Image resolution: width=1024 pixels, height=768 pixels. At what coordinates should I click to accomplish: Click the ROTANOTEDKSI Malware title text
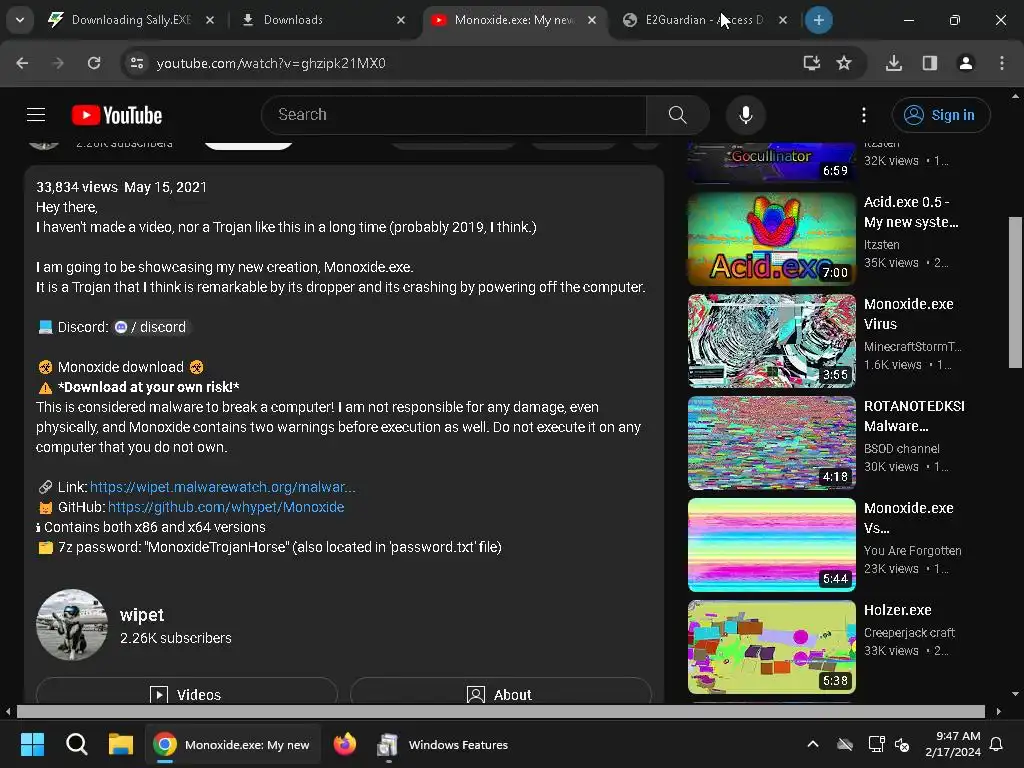(x=914, y=416)
